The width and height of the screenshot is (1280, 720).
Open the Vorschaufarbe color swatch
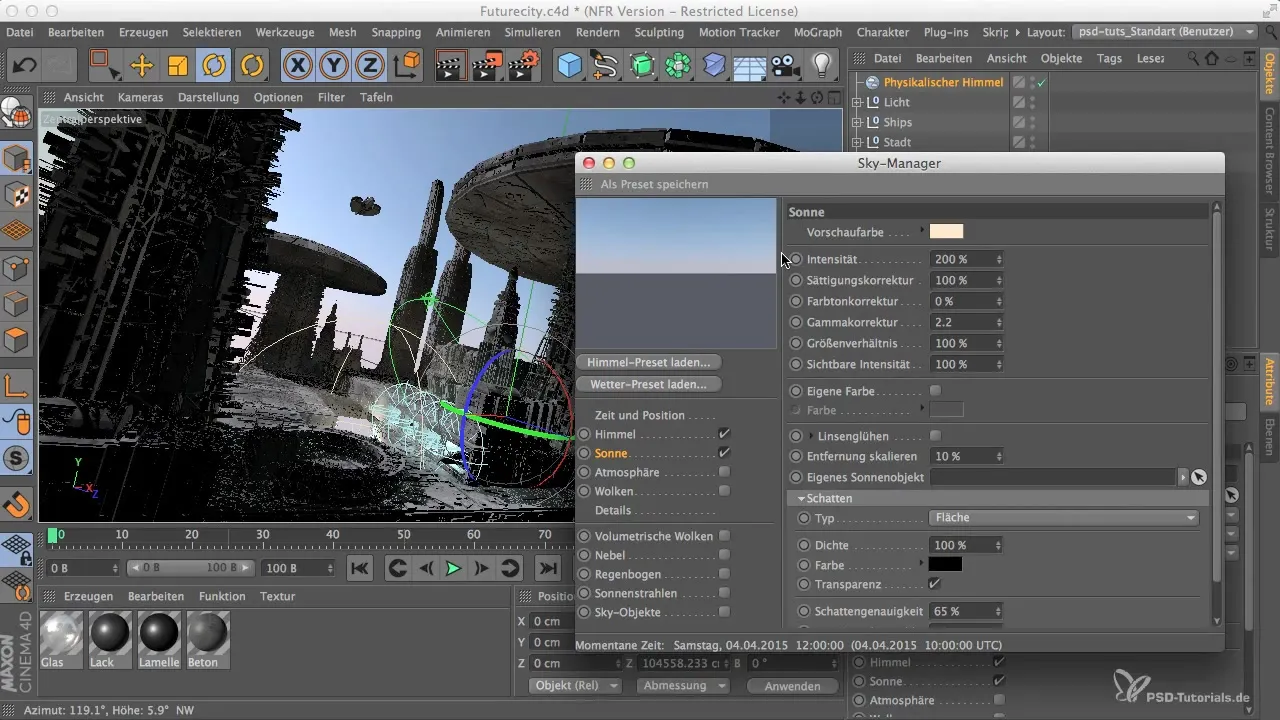pos(946,231)
